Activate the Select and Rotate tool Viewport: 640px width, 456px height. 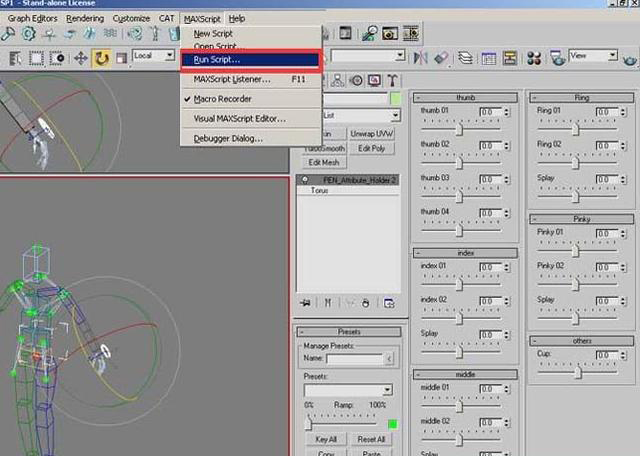(101, 58)
